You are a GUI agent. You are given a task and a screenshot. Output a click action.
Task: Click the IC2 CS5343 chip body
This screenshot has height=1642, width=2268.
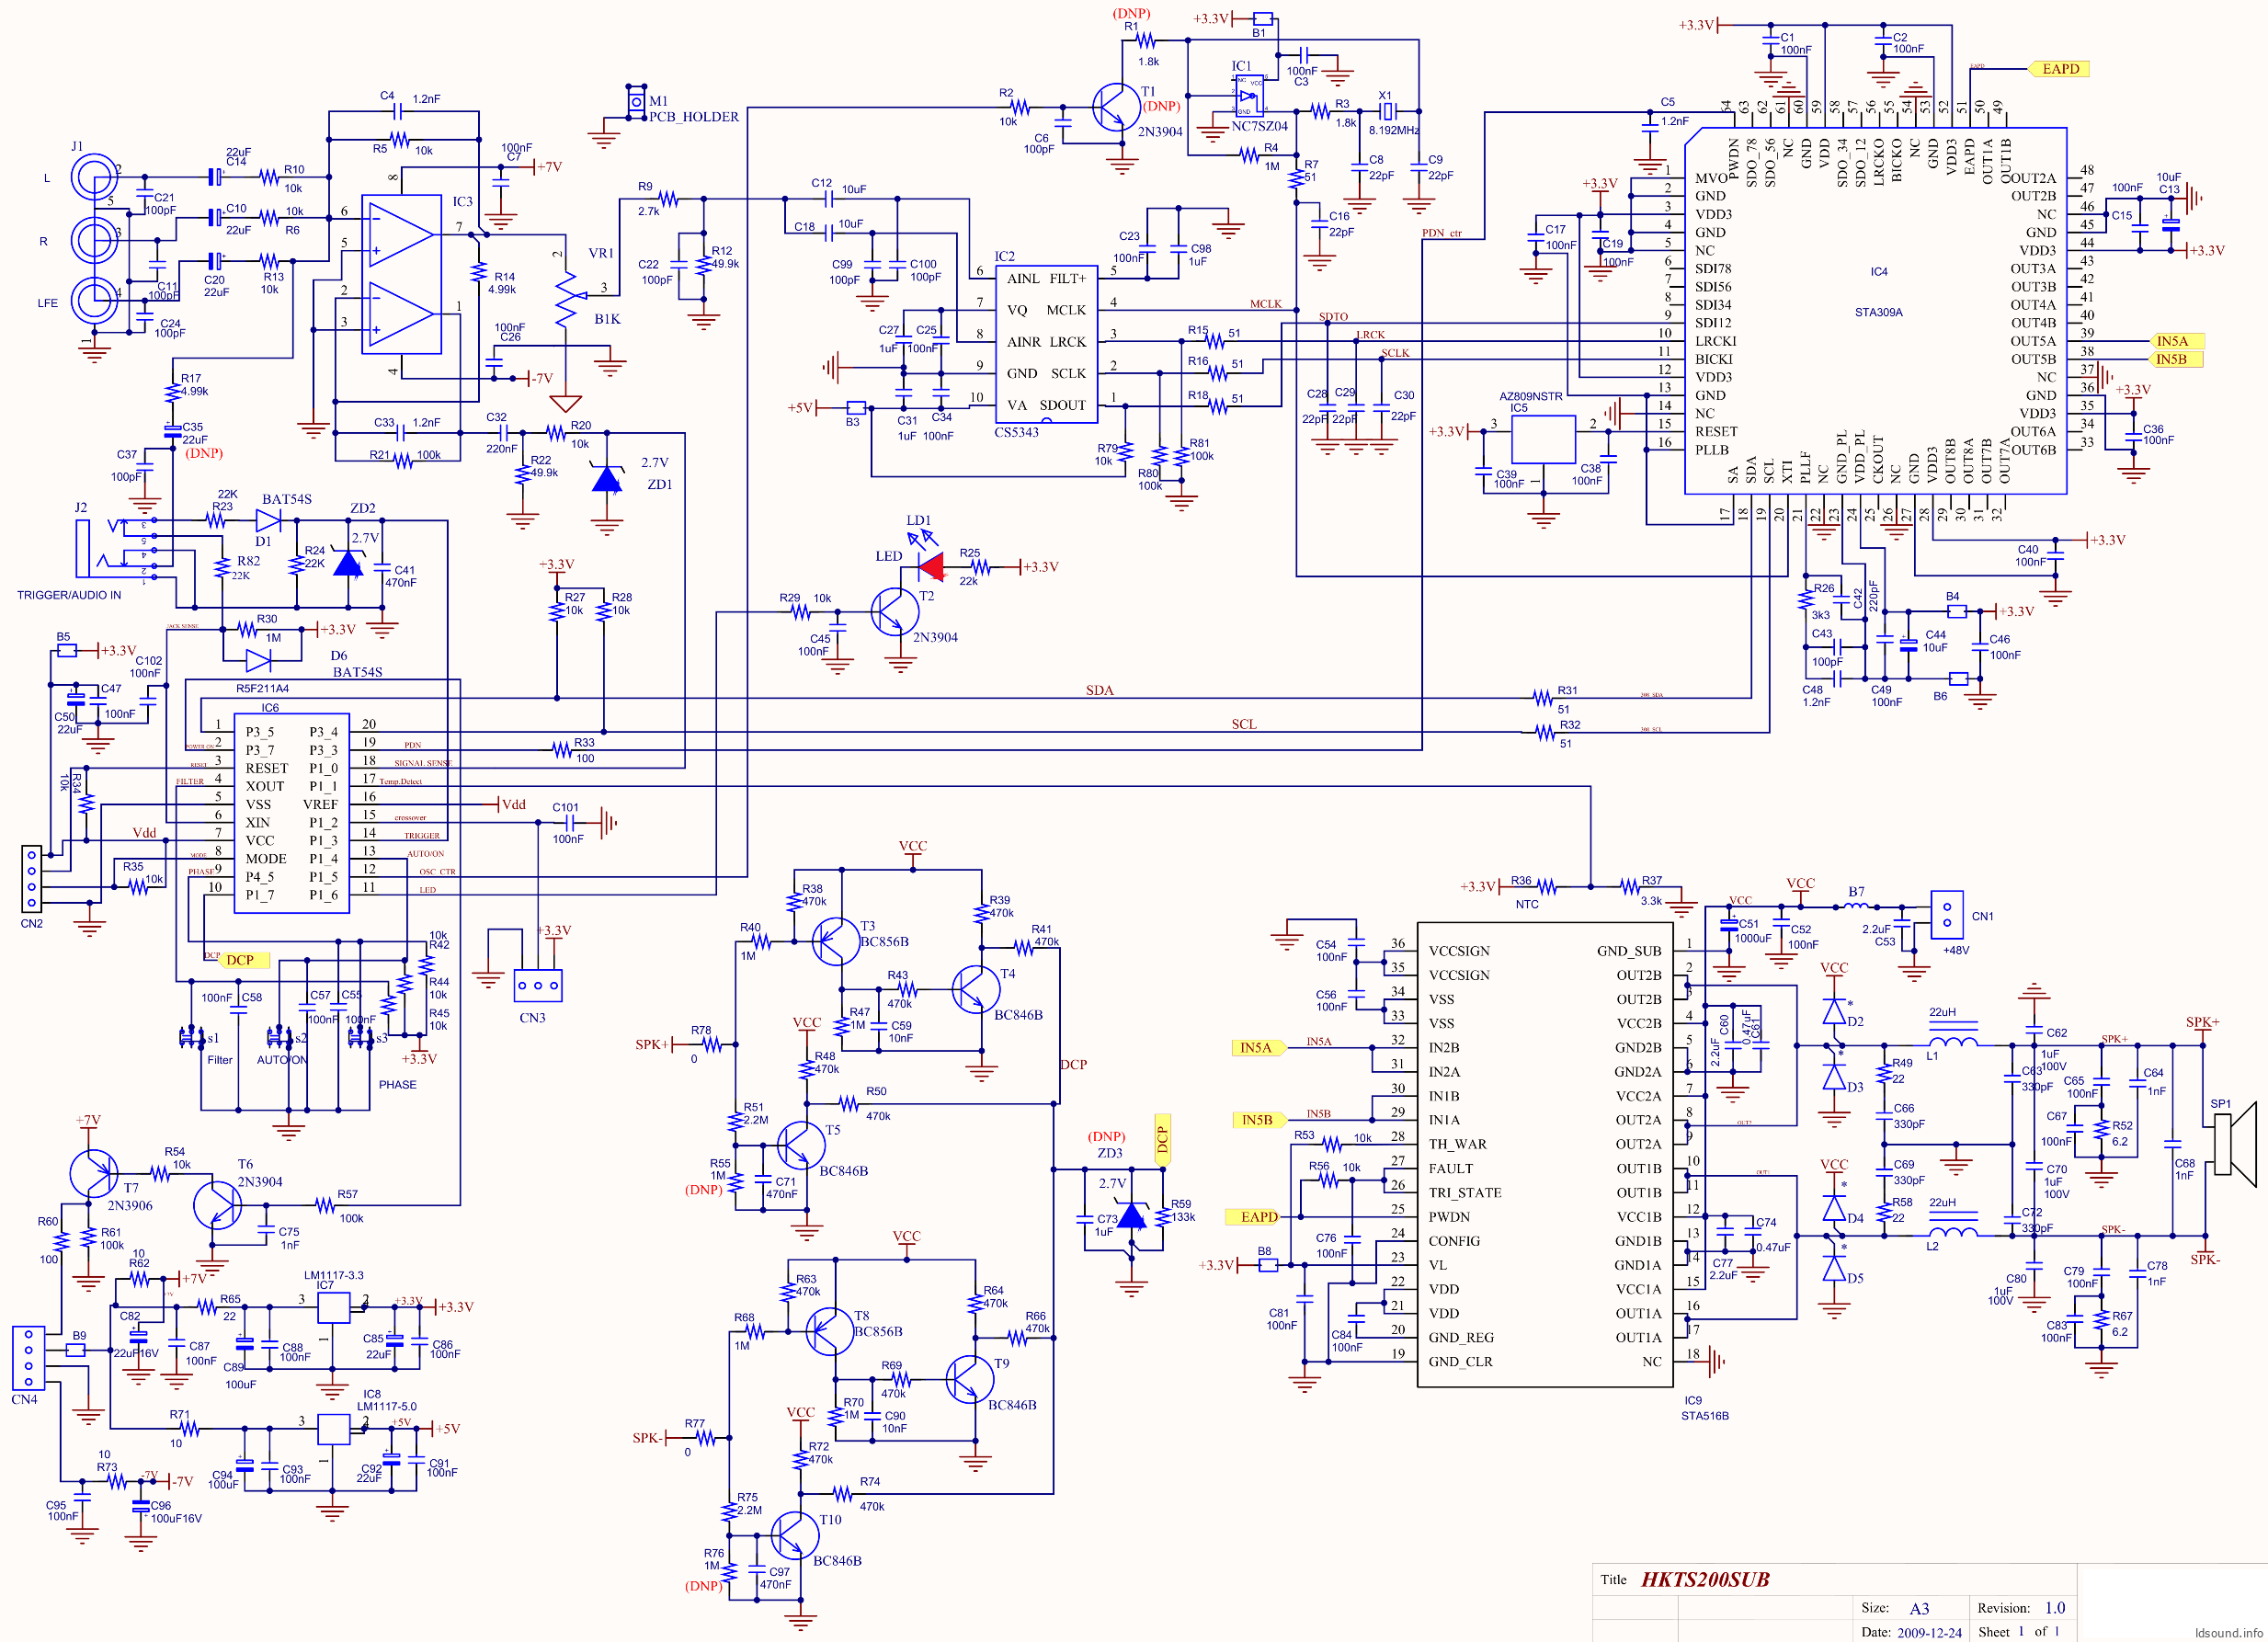tap(1047, 343)
